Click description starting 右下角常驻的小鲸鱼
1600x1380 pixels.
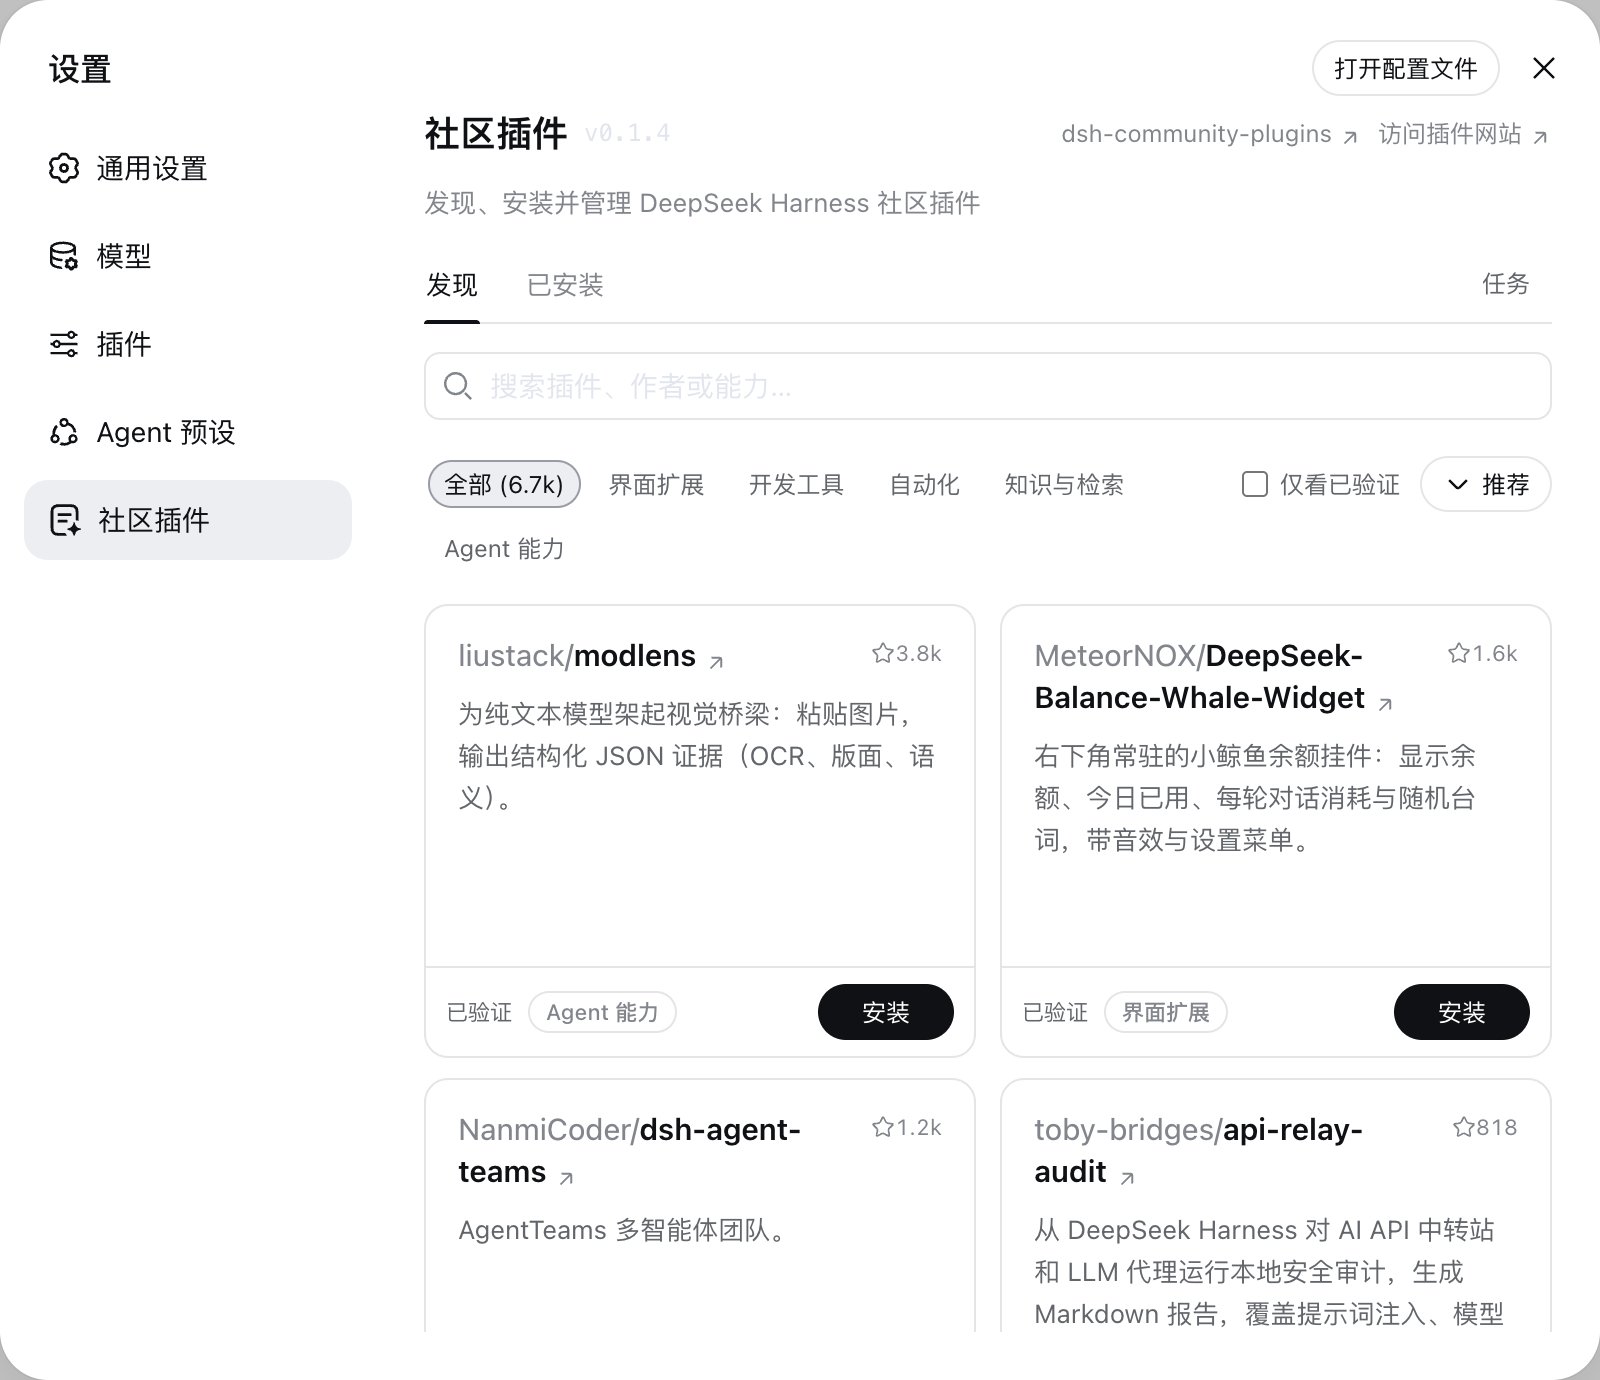click(1255, 798)
